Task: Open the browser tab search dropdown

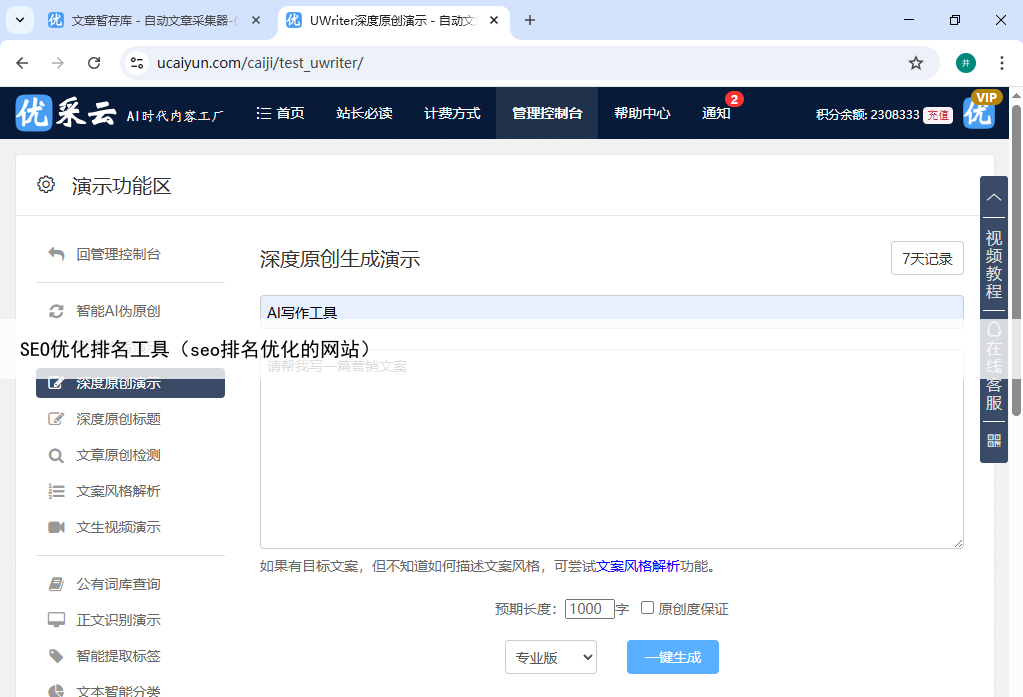Action: click(x=19, y=20)
